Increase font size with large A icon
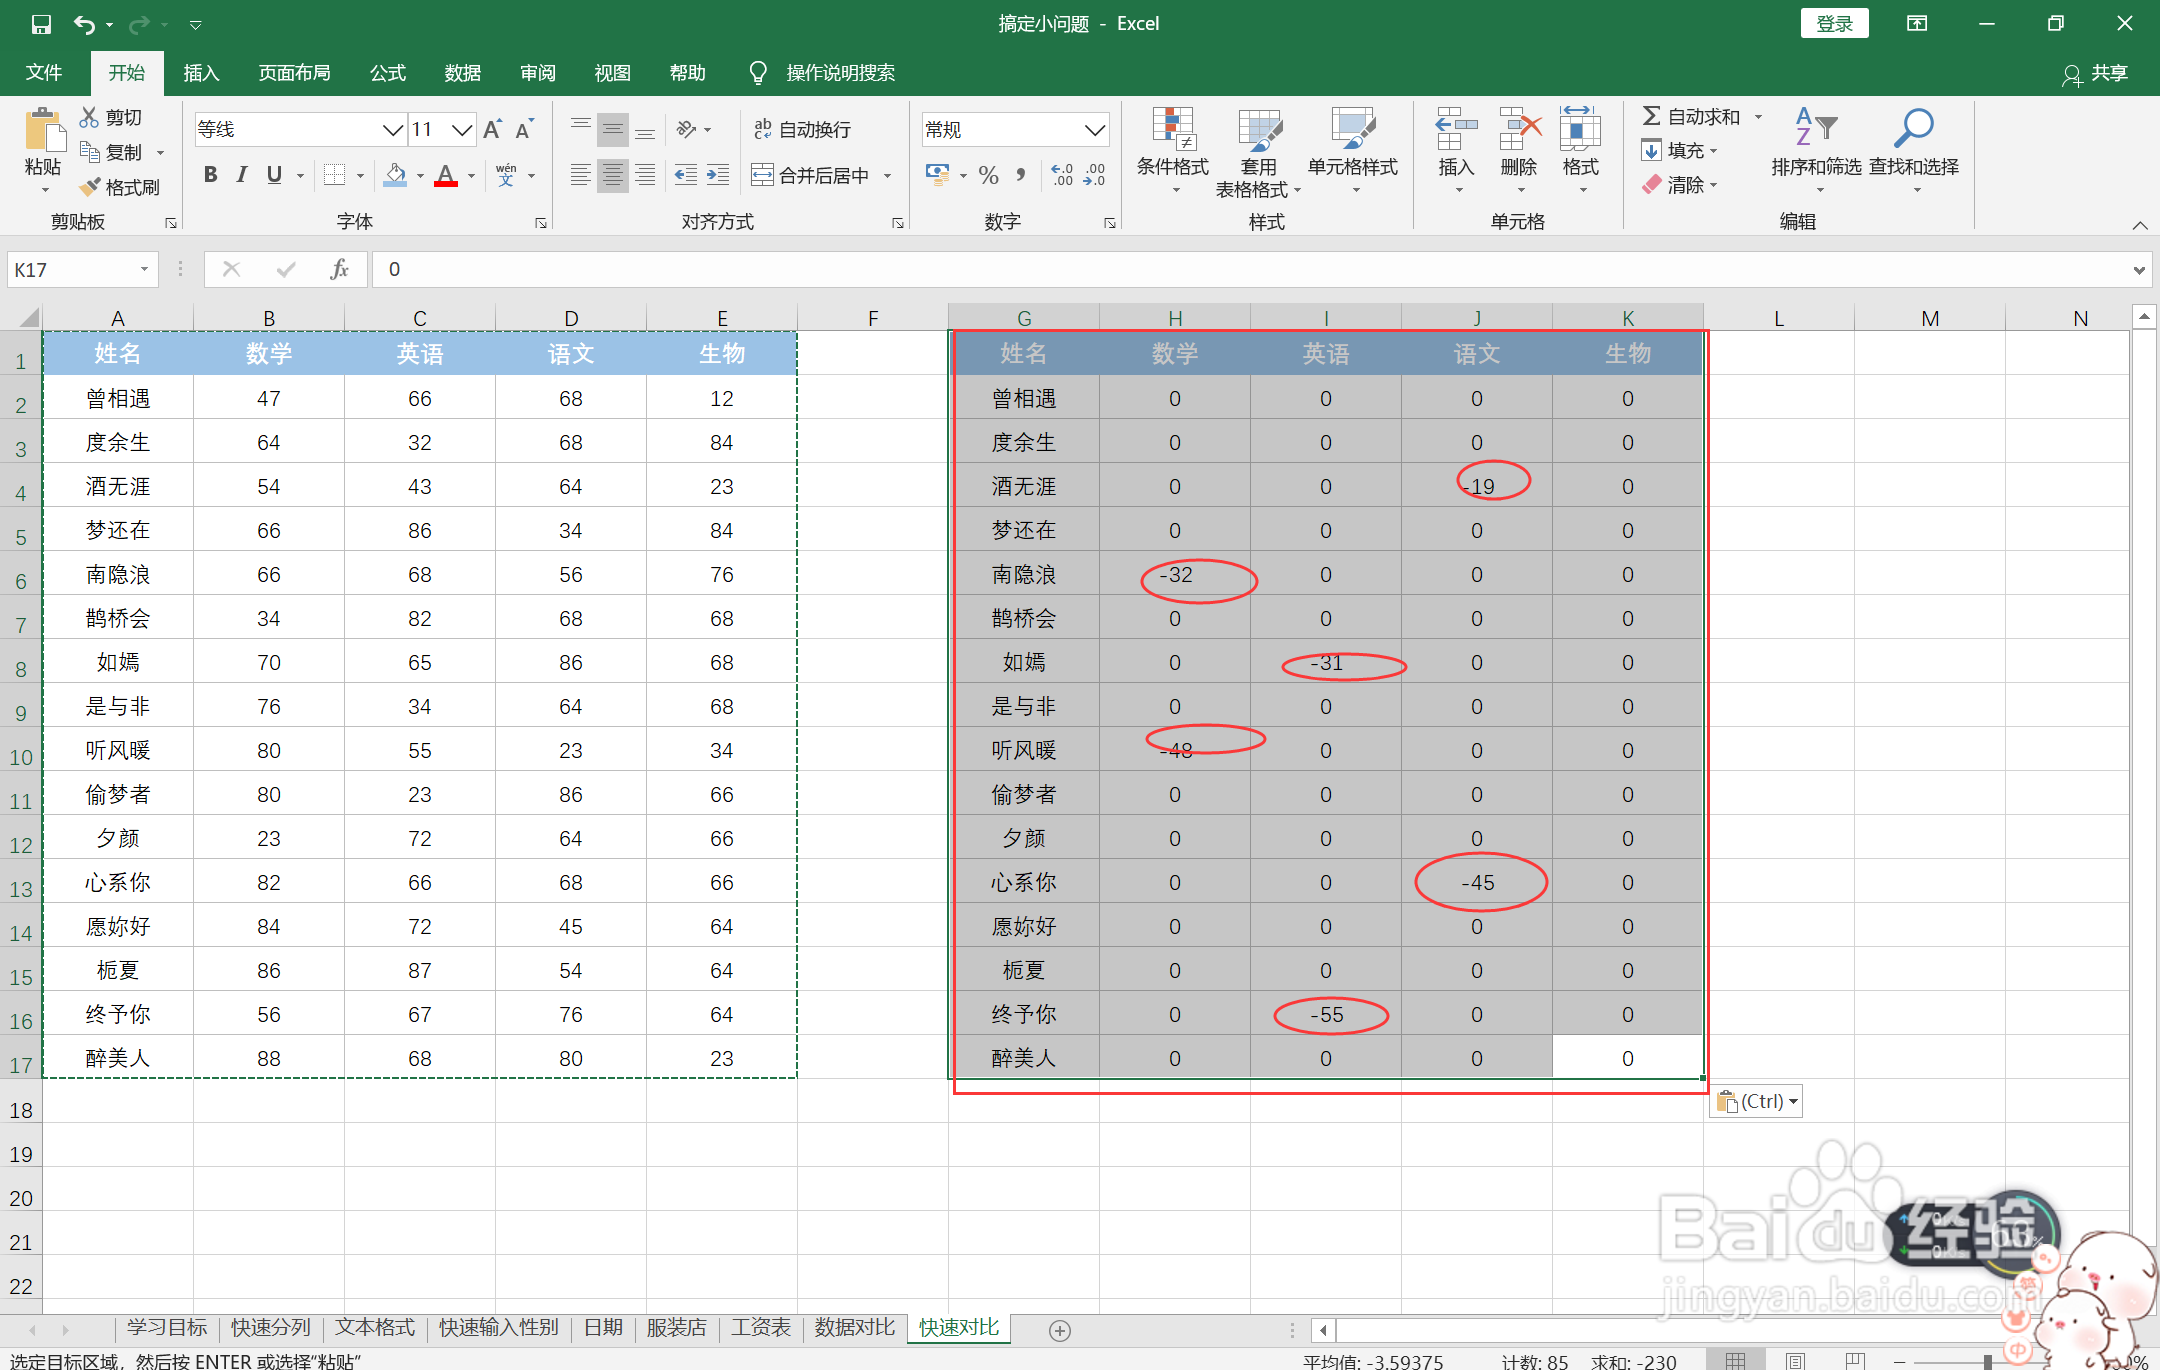This screenshot has height=1370, width=2160. point(492,129)
